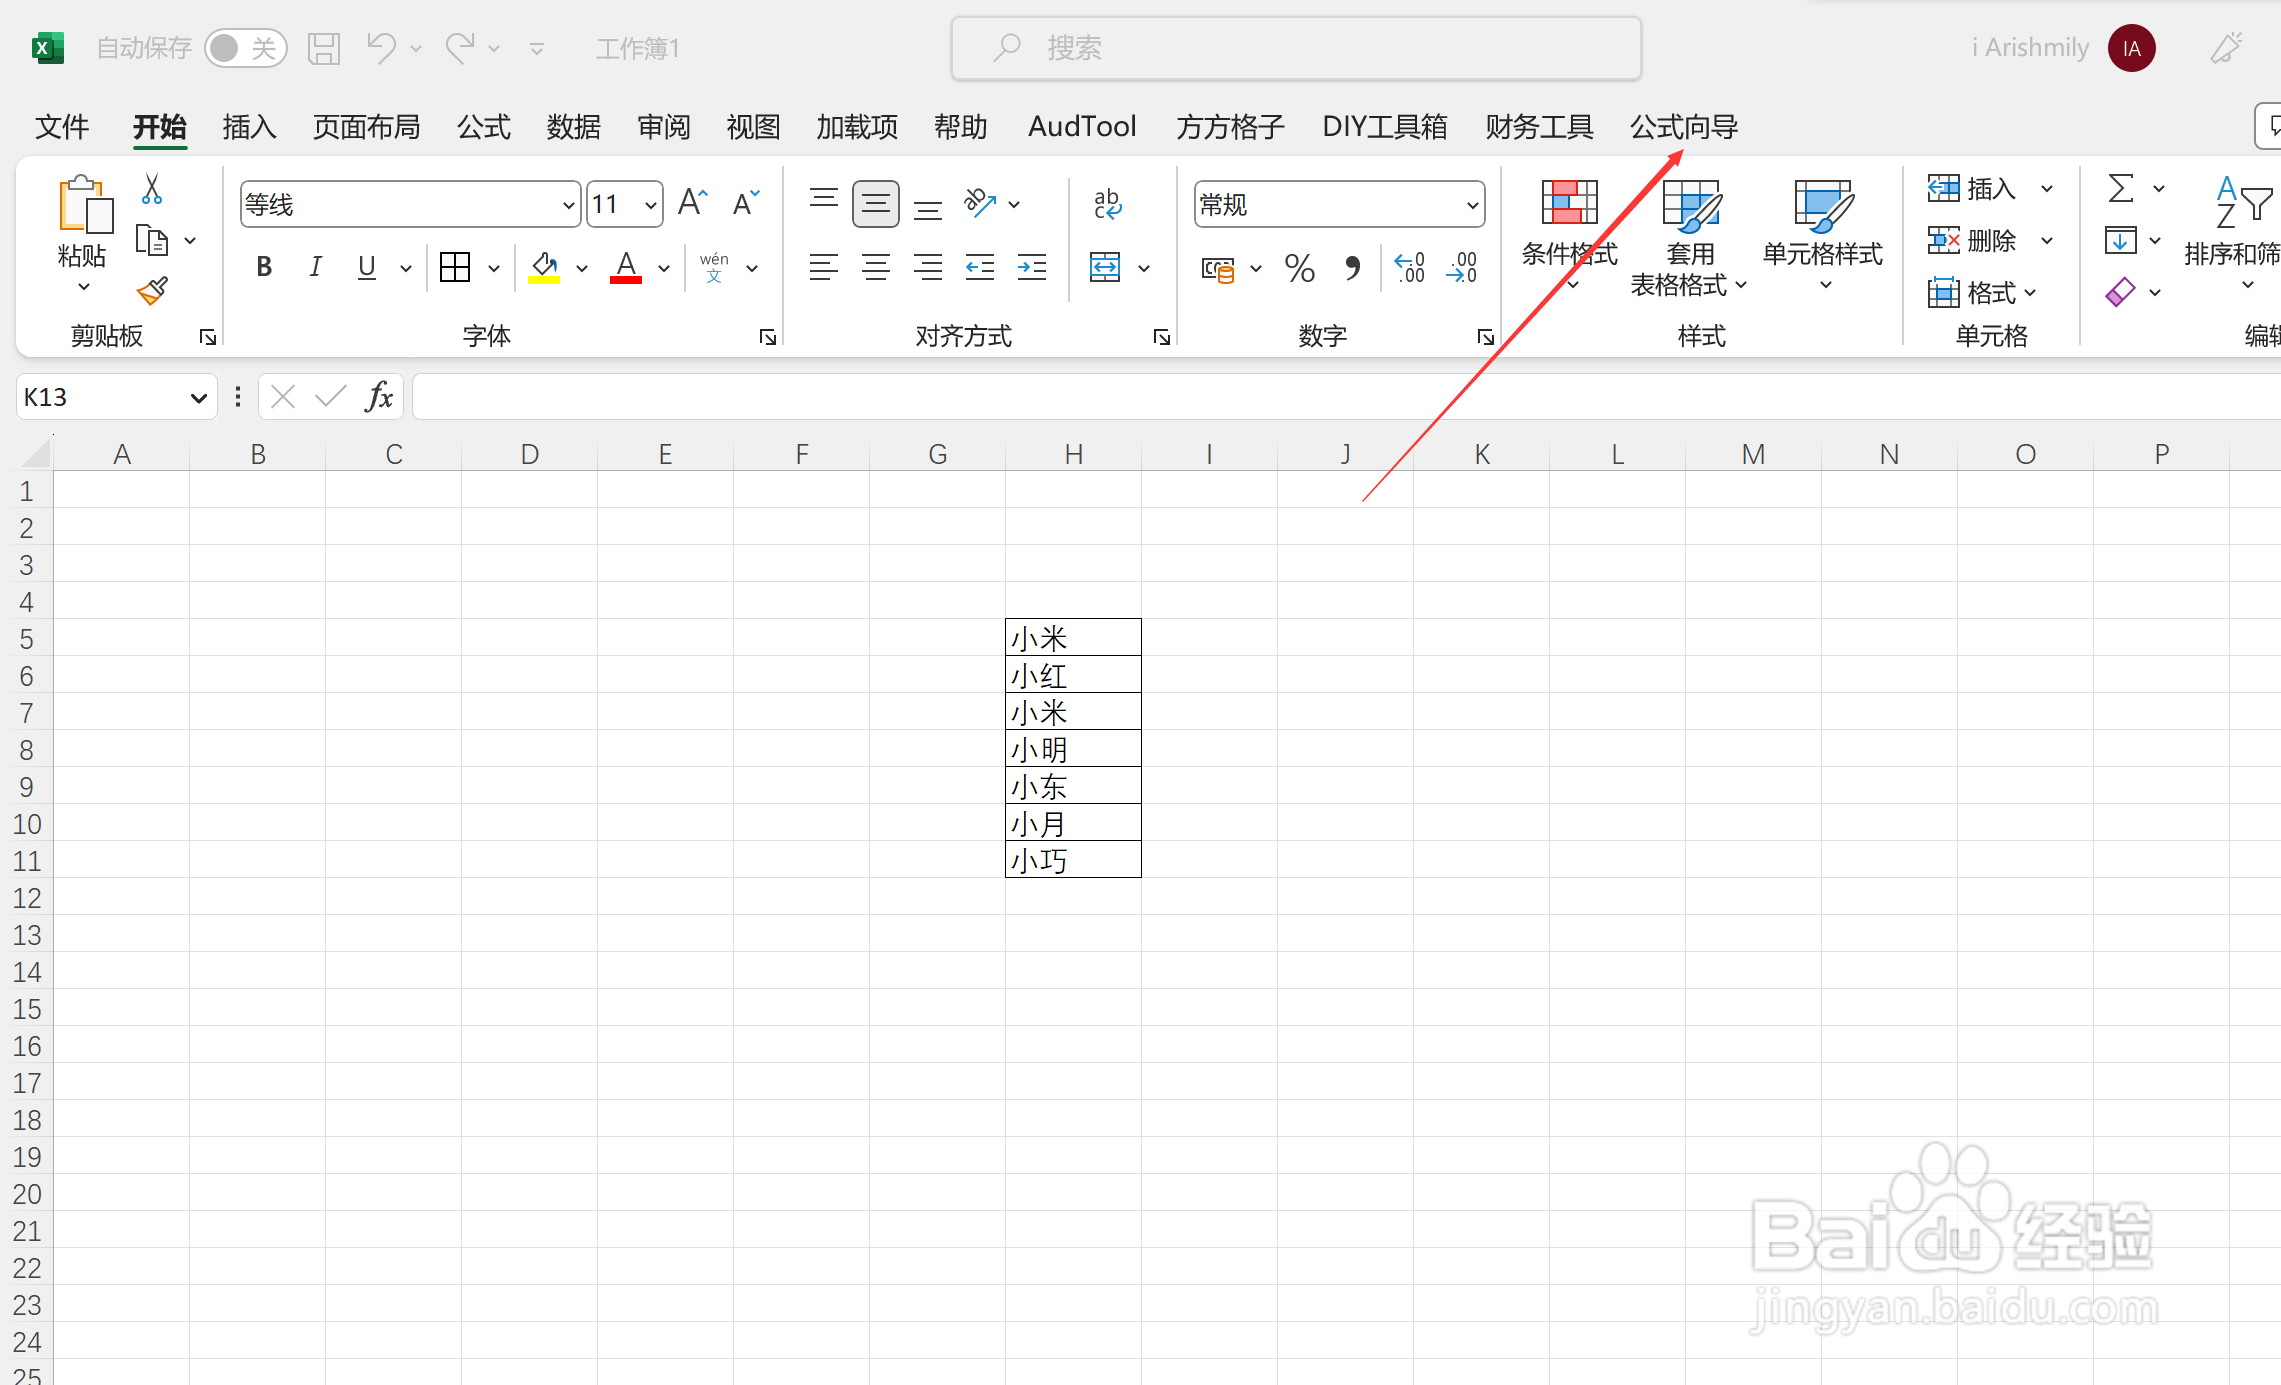Toggle bold formatting
Screen dimensions: 2281x1385
pyautogui.click(x=264, y=267)
